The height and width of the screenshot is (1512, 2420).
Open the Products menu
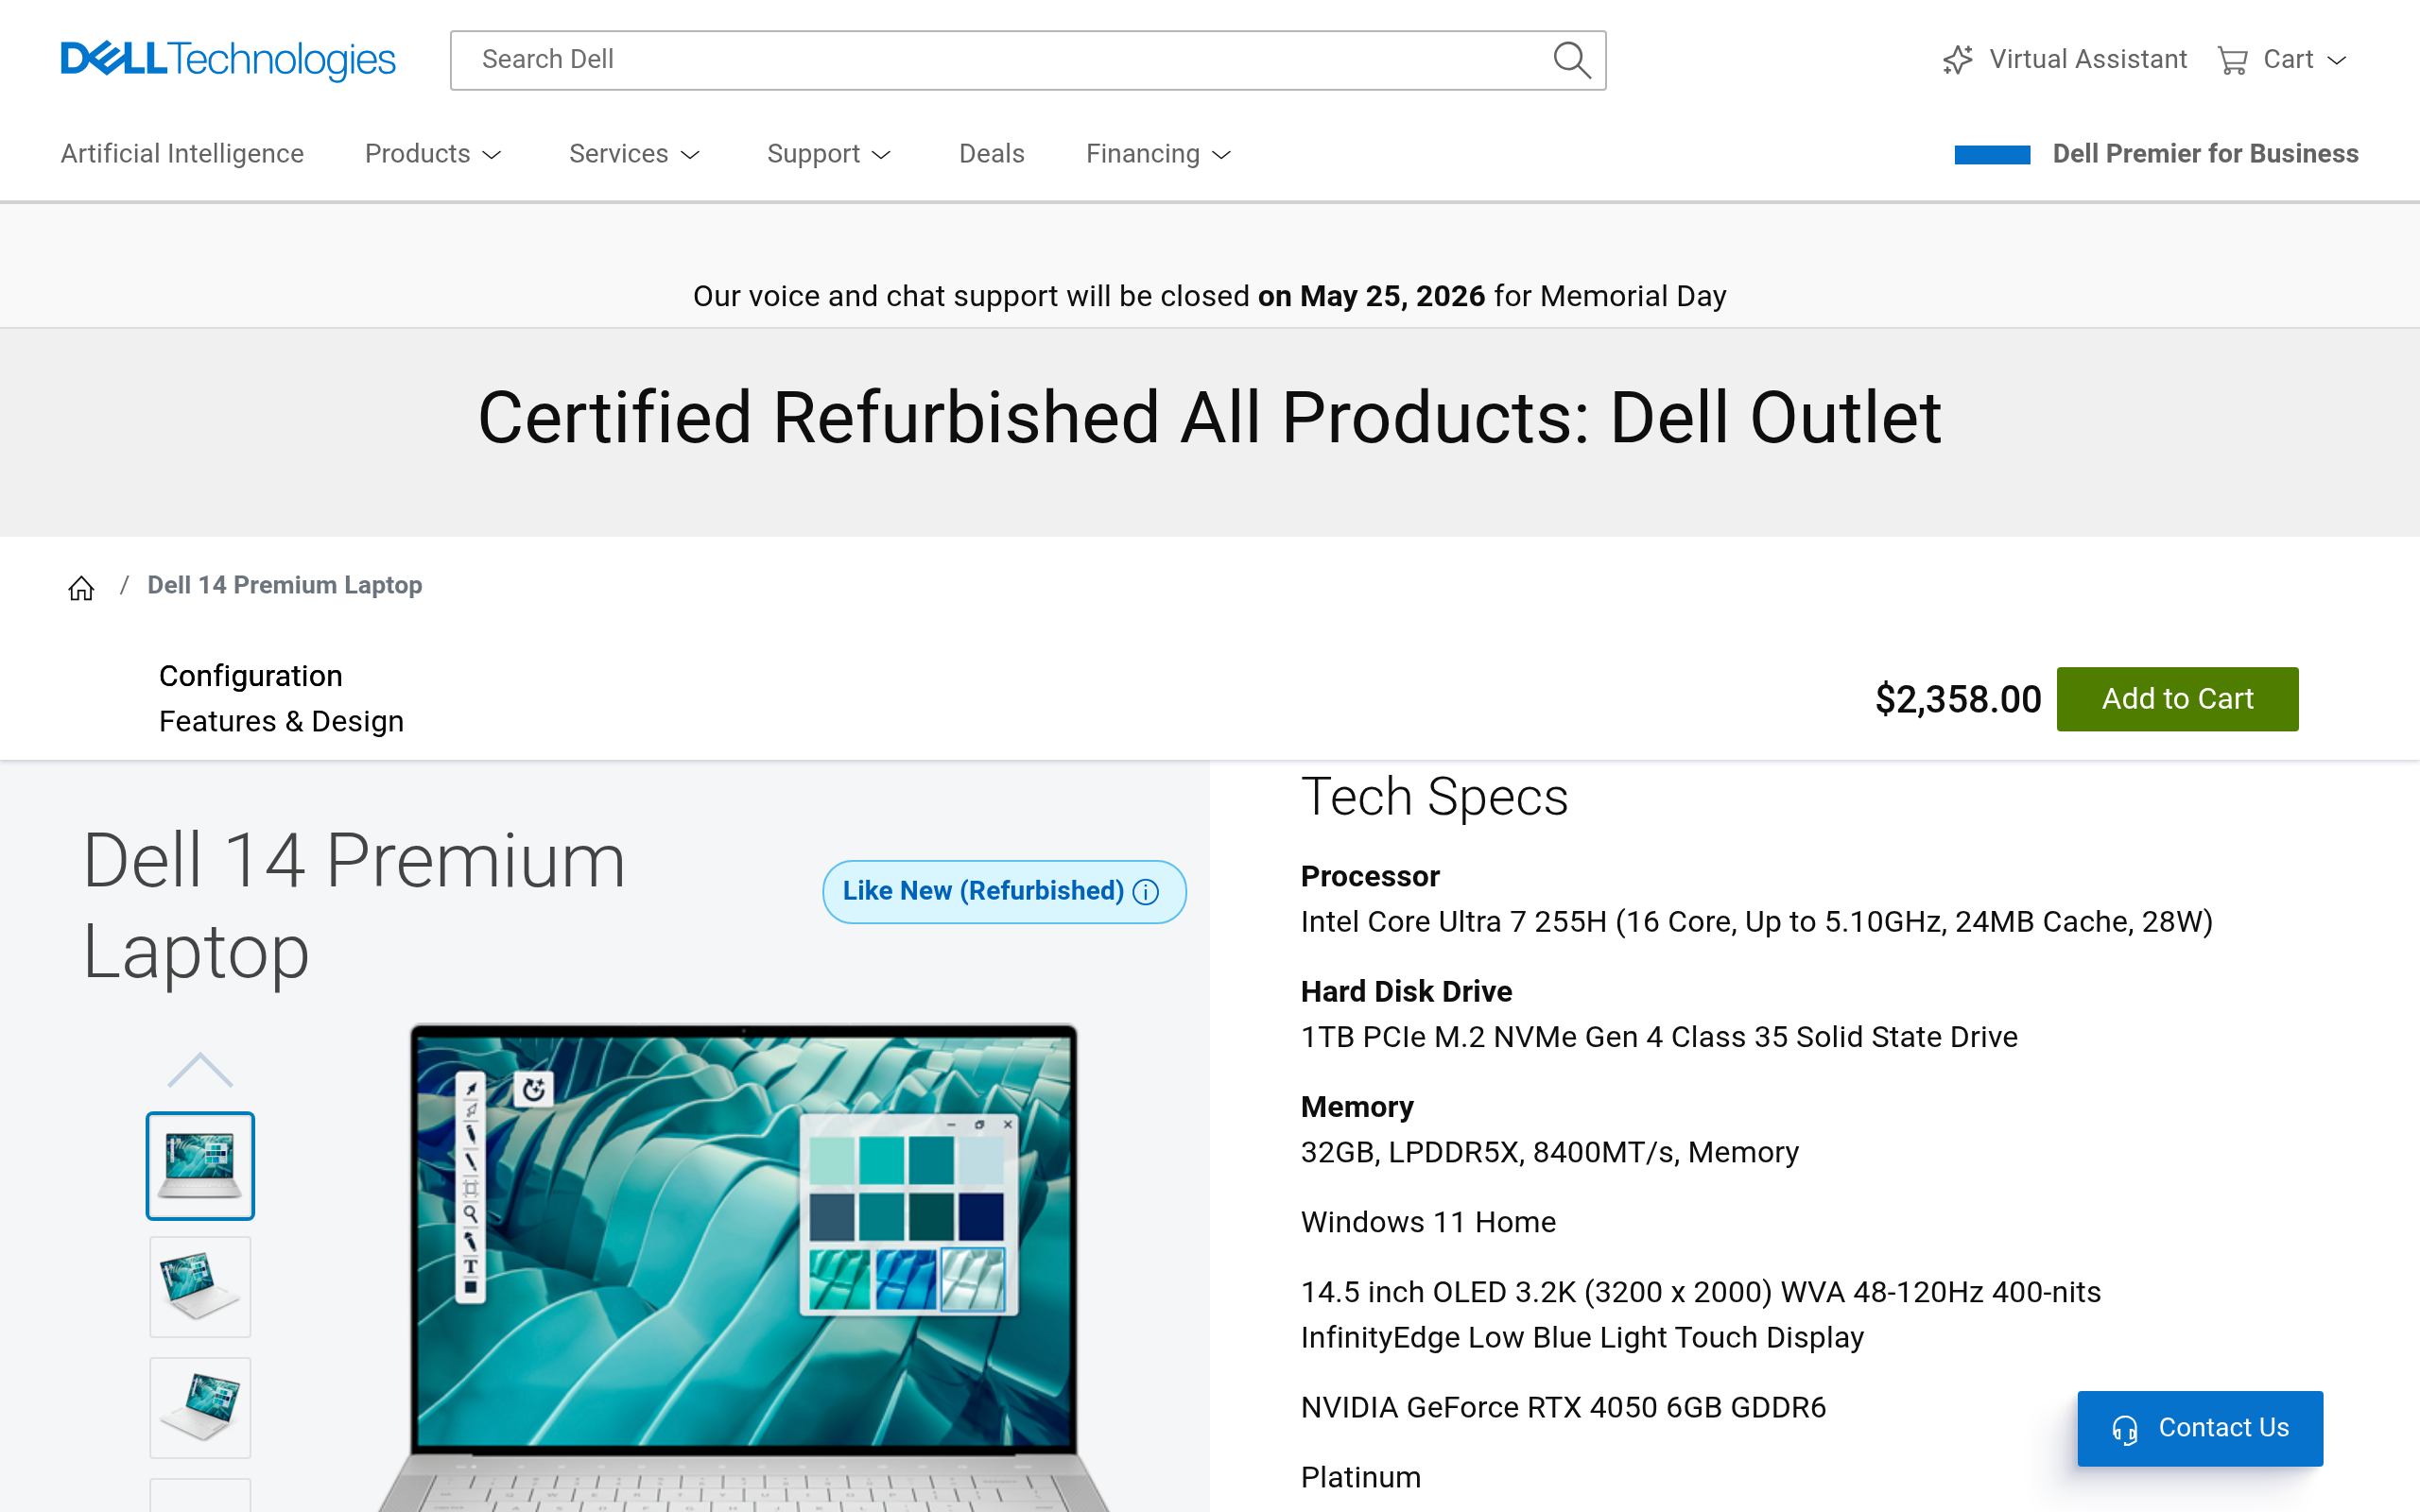tap(433, 154)
